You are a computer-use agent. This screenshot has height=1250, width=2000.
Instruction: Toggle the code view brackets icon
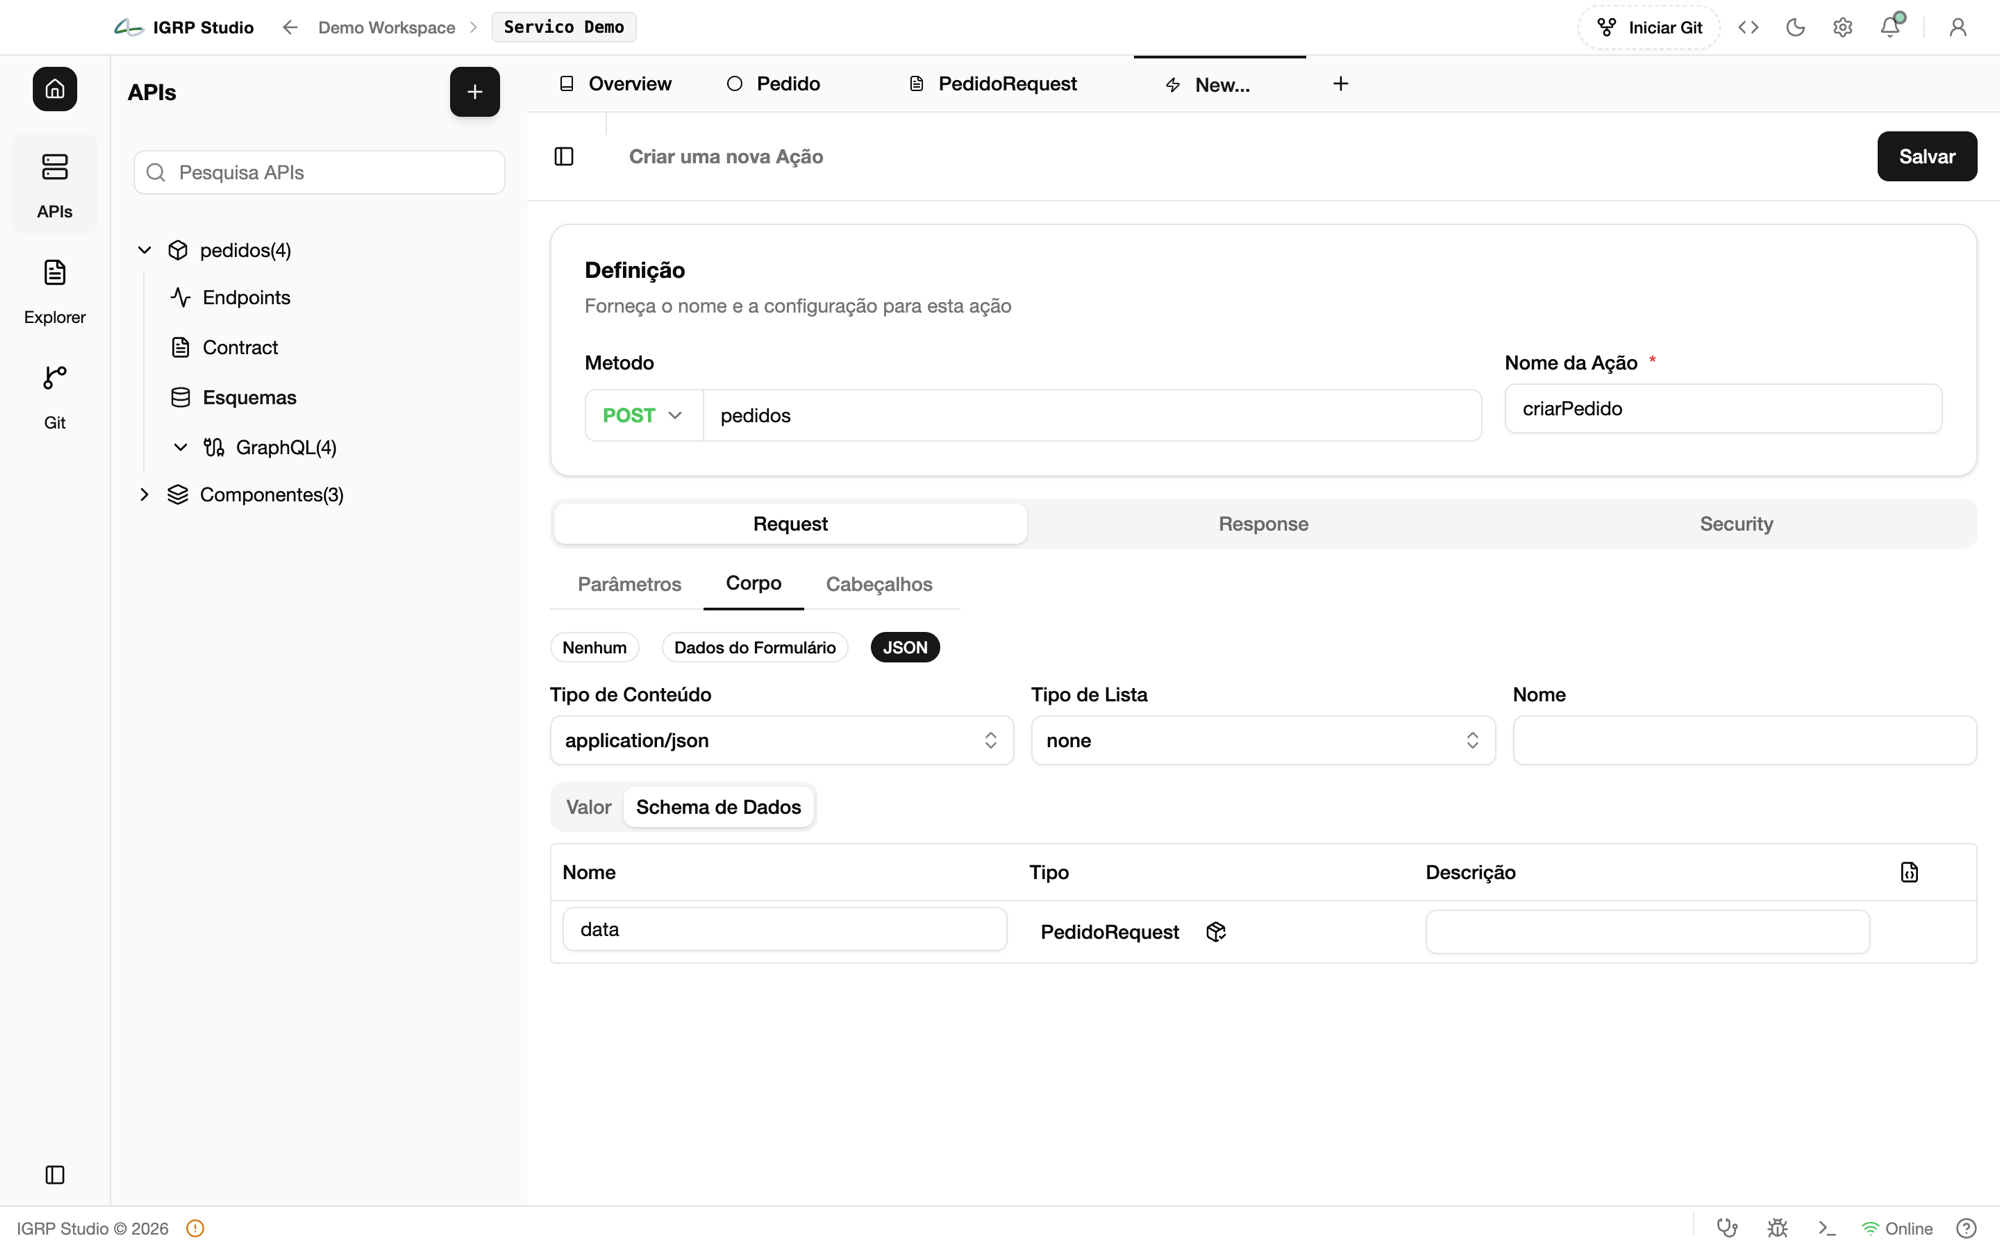tap(1748, 28)
